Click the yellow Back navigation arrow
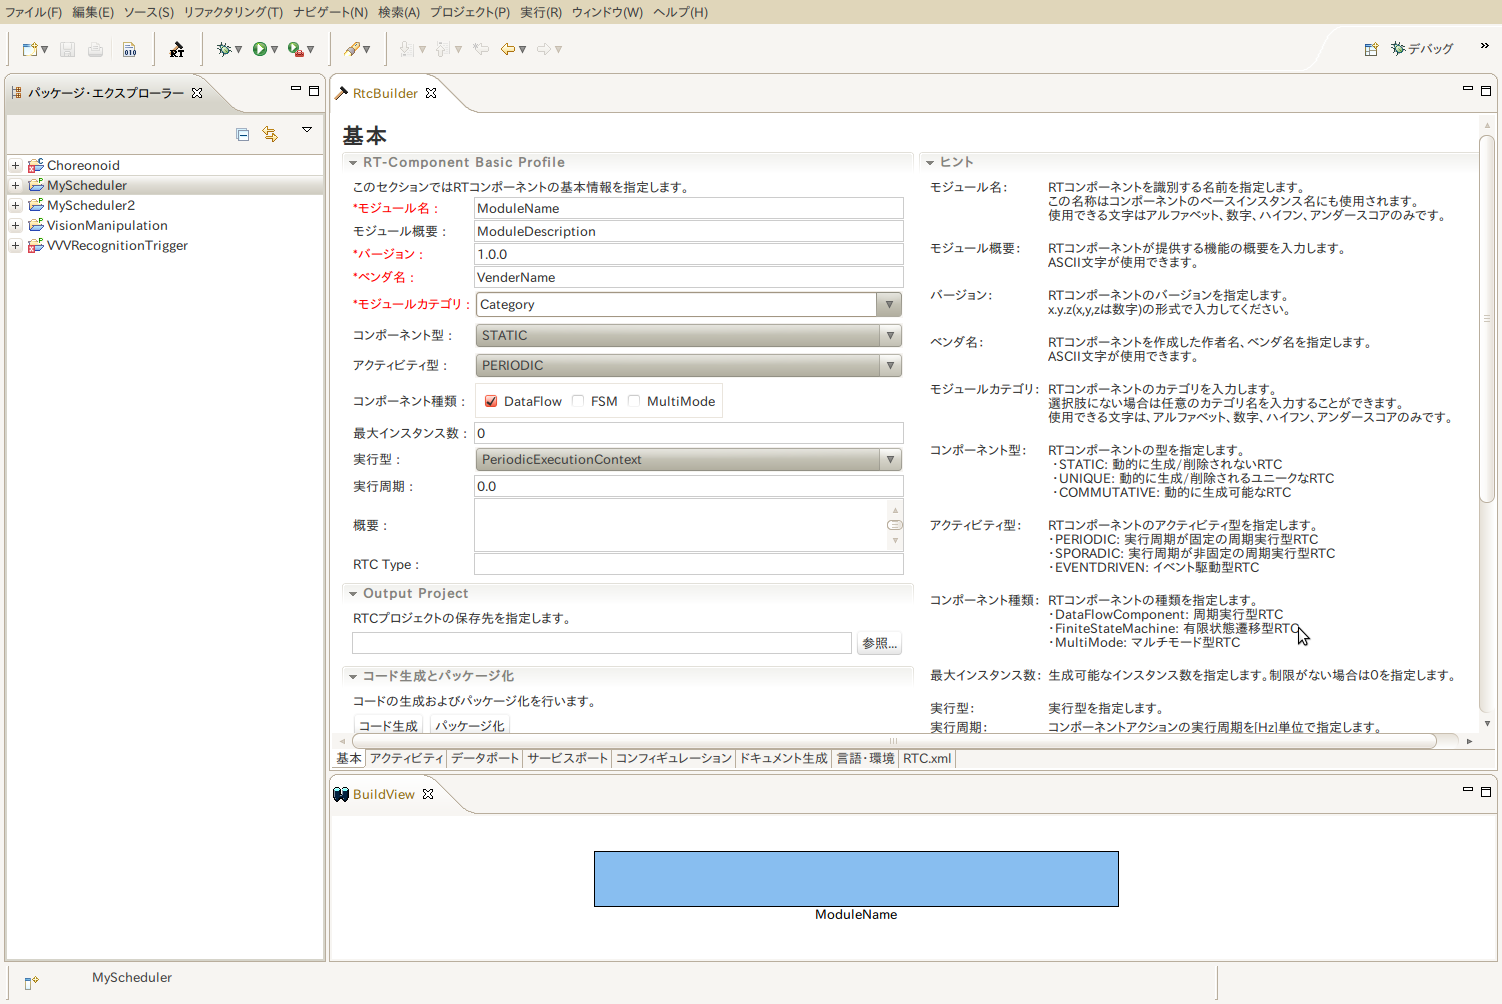This screenshot has width=1502, height=1004. 508,49
